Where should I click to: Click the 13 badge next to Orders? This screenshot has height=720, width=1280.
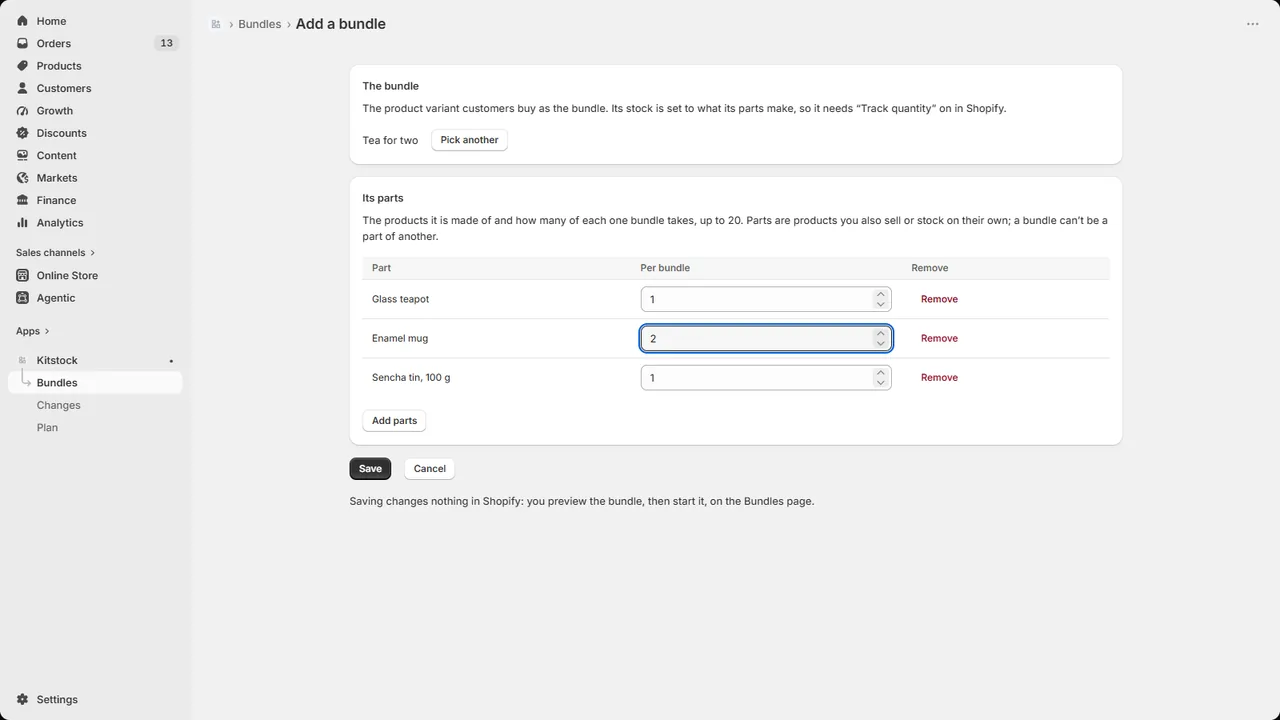coord(166,43)
